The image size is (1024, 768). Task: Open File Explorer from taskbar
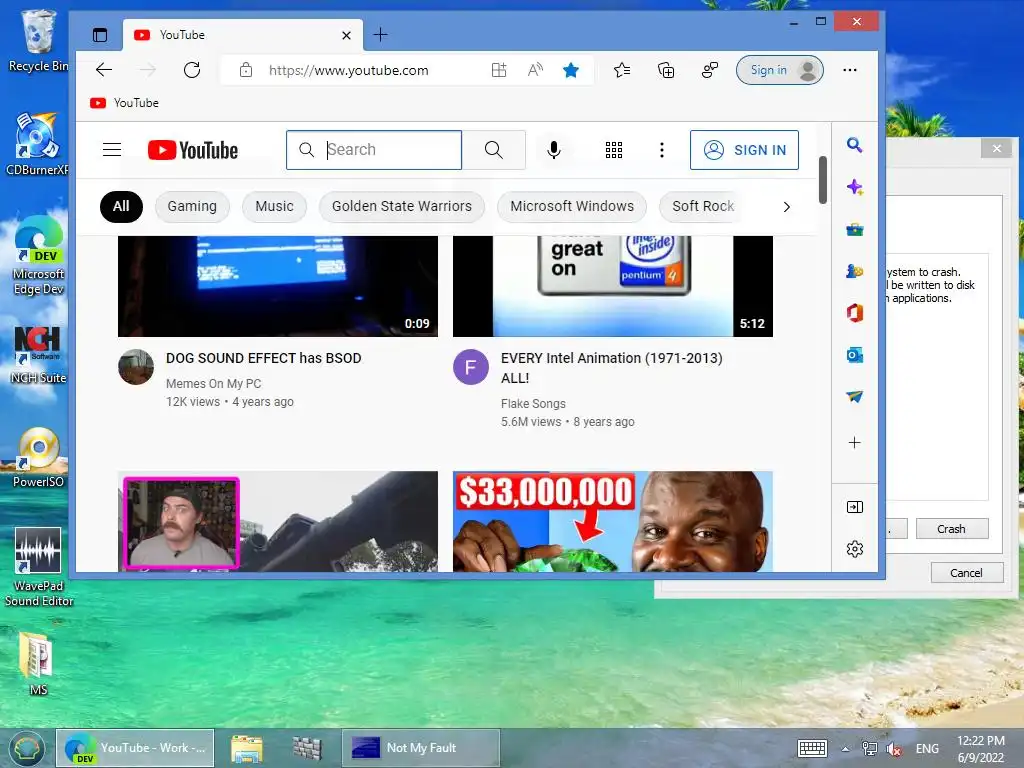click(247, 748)
